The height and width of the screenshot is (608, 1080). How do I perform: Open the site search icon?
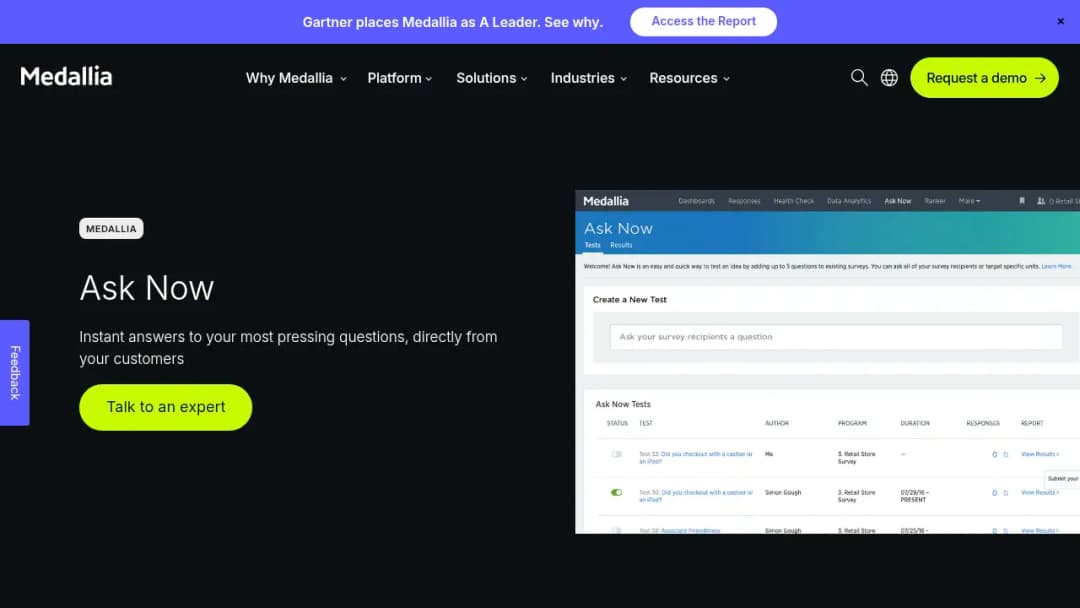(x=858, y=78)
